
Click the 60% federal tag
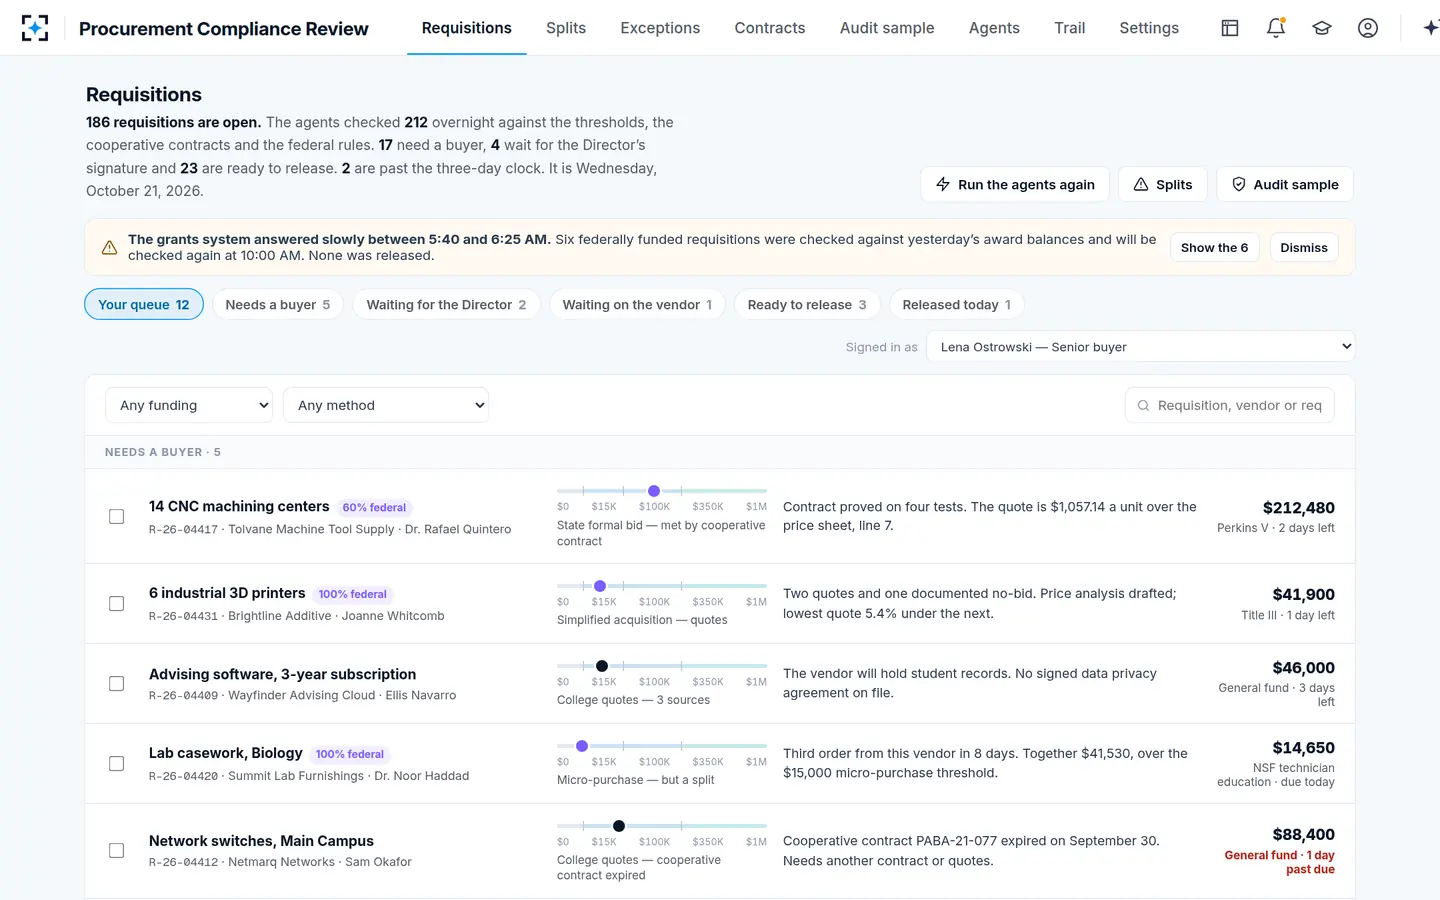[374, 508]
